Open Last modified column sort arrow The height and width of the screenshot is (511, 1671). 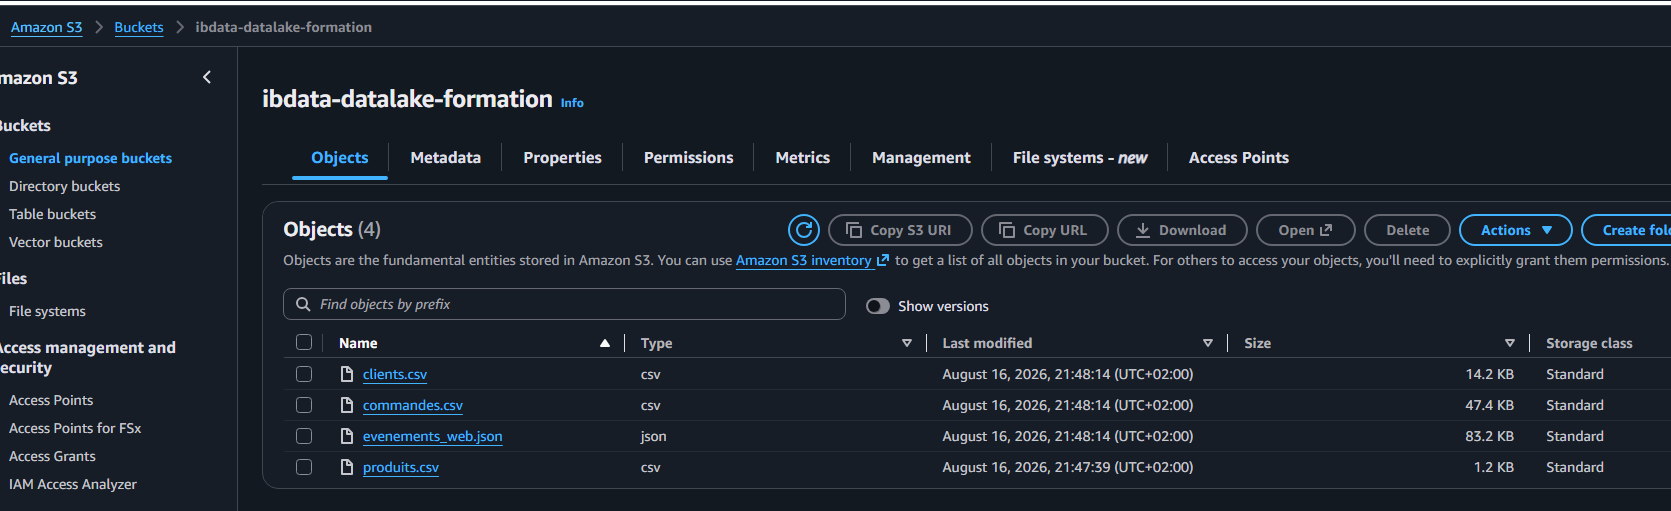point(1208,343)
